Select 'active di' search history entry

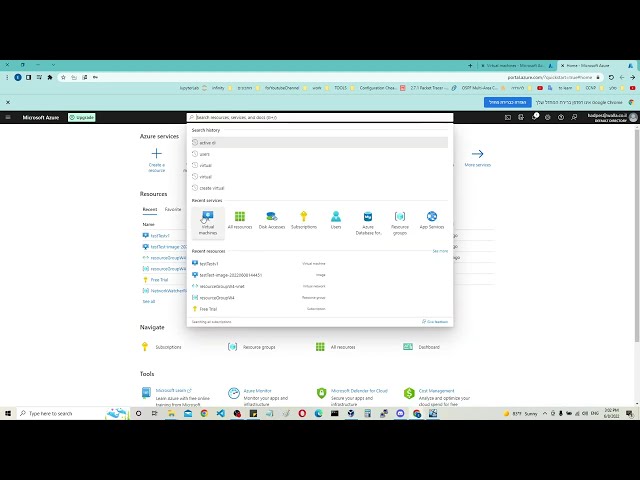click(320, 142)
